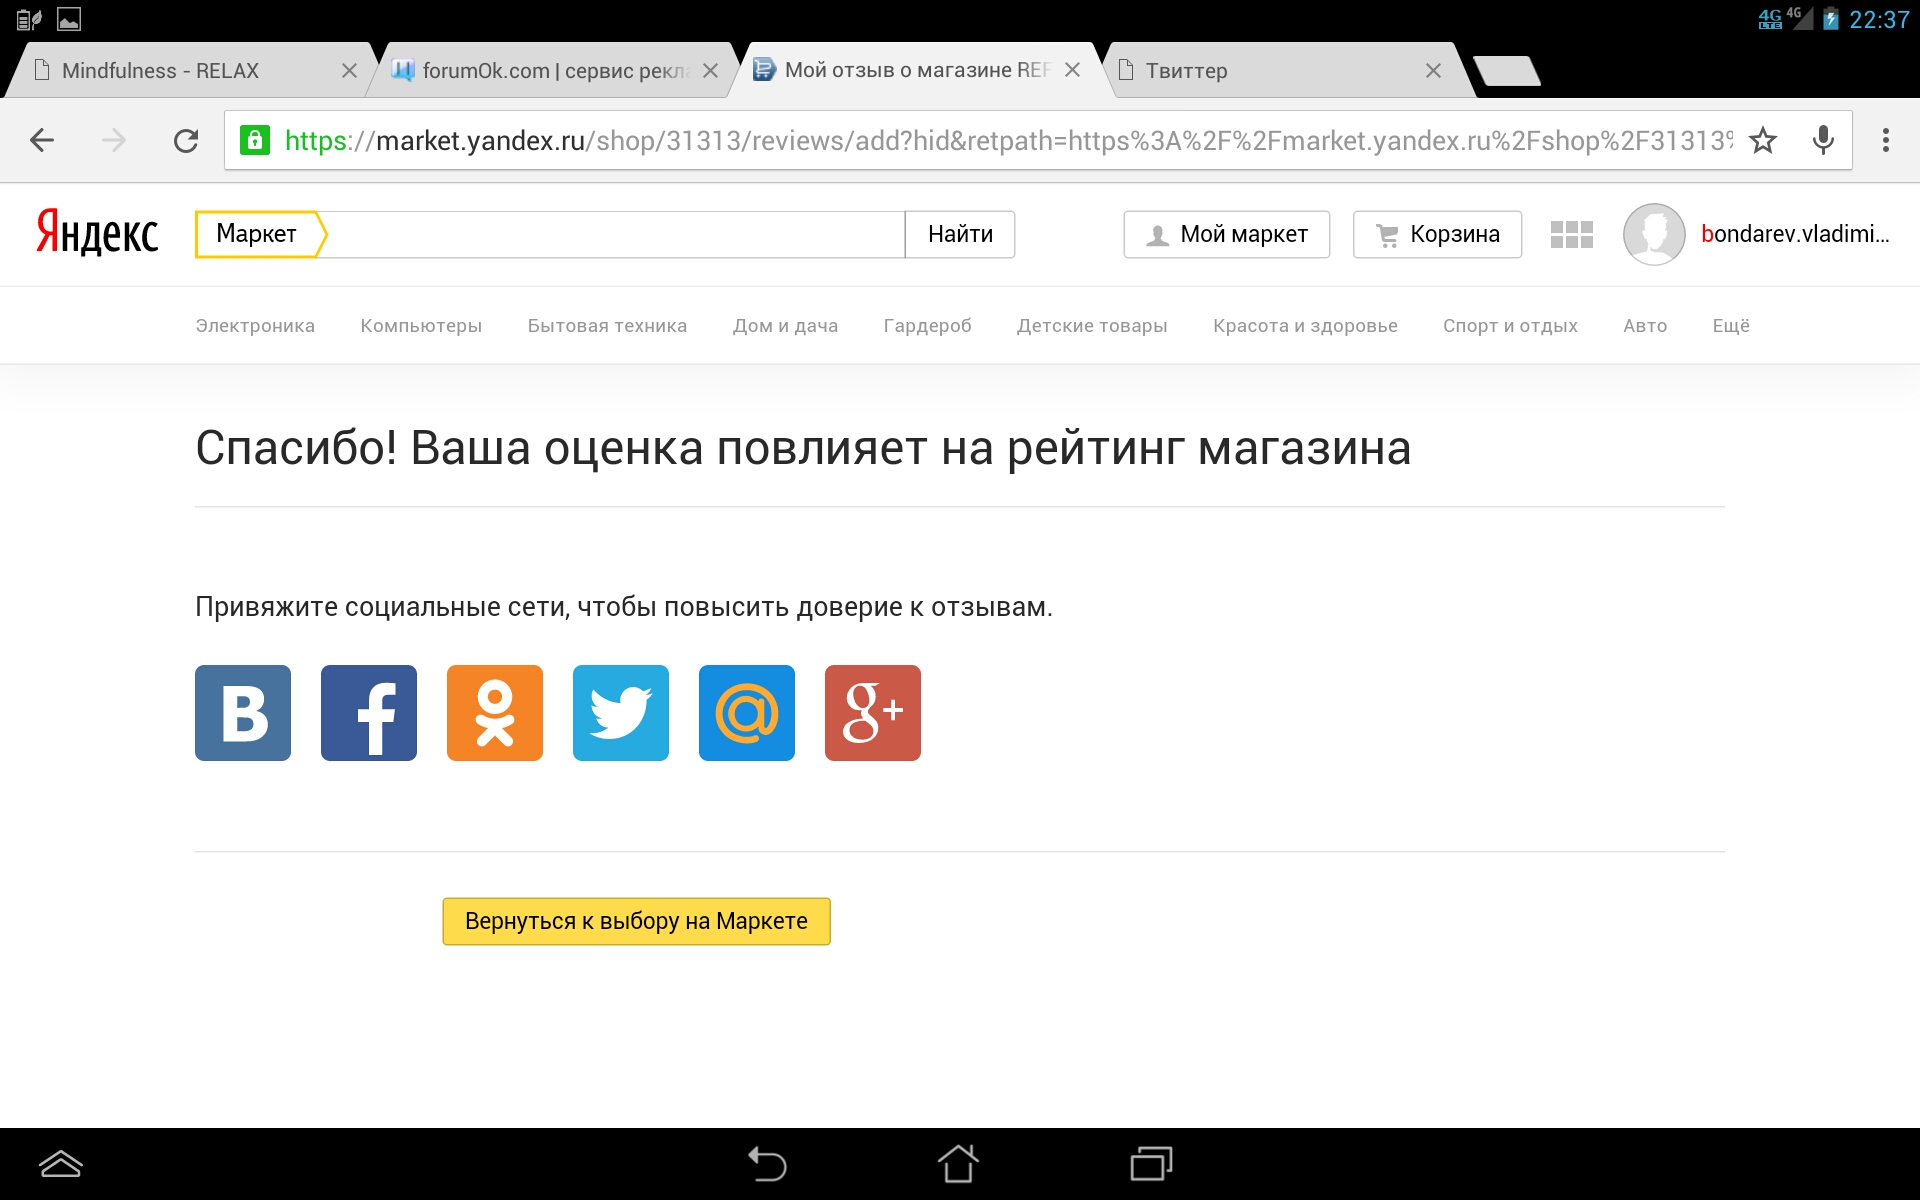Open Мой маркет button
This screenshot has width=1920, height=1200.
1227,234
